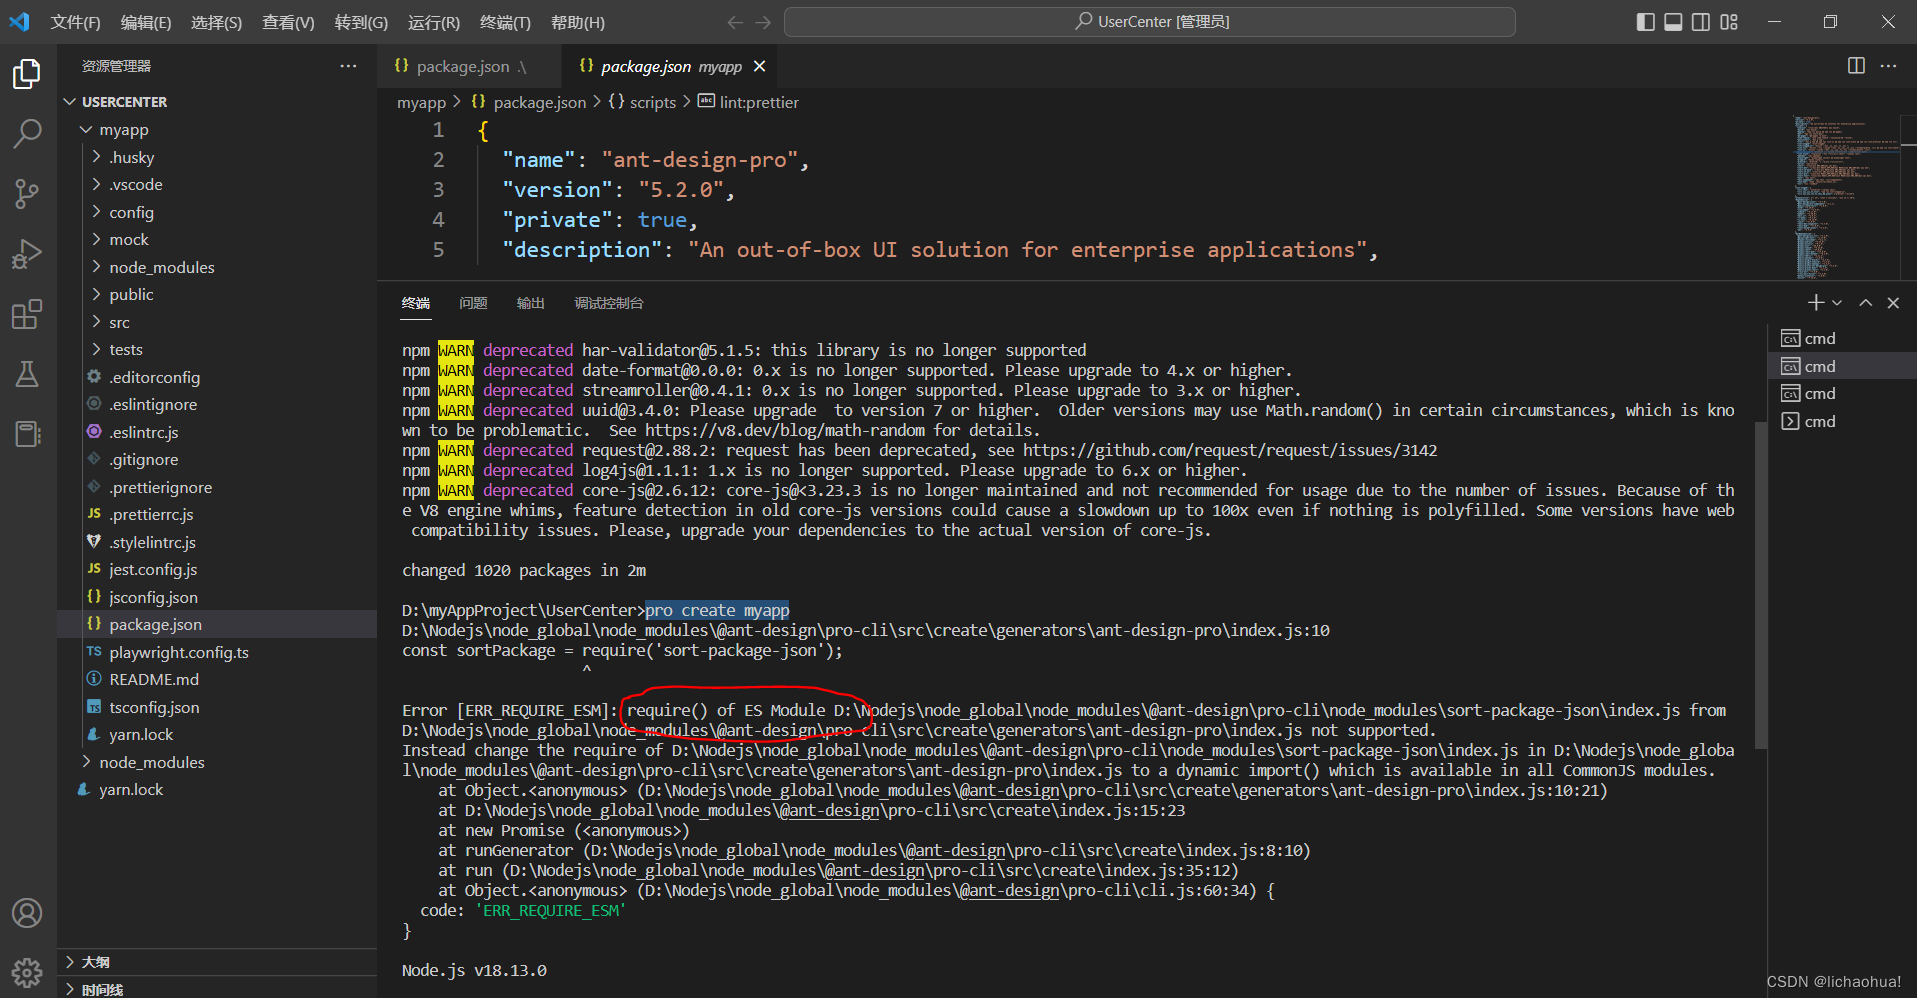Click myapp in the breadcrumb
Viewport: 1917px width, 998px height.
(422, 102)
